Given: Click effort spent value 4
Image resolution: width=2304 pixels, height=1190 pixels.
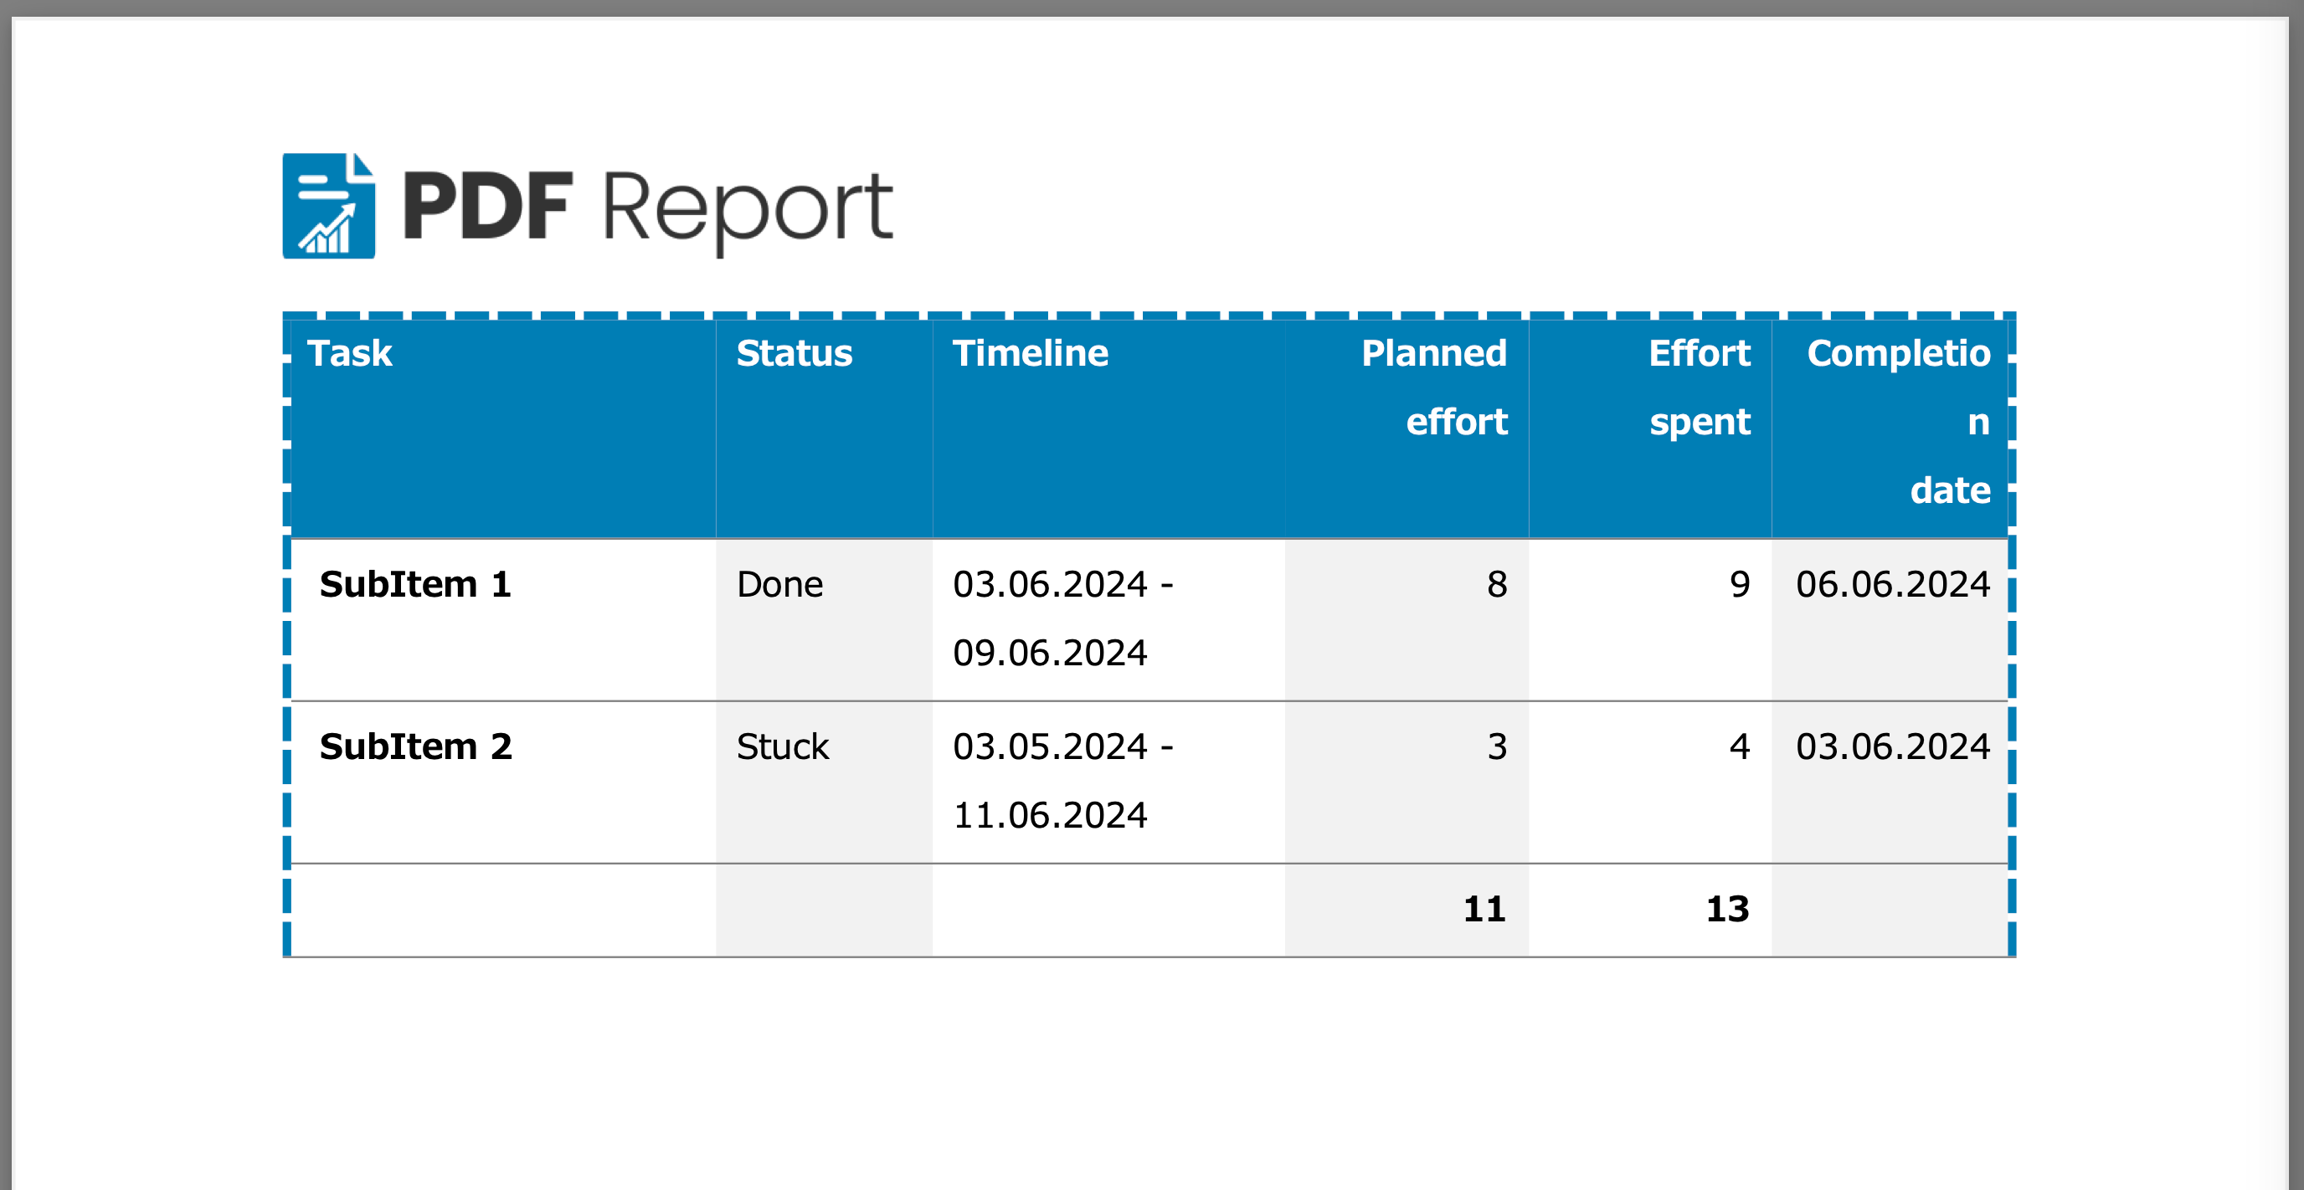Looking at the screenshot, I should point(1738,746).
